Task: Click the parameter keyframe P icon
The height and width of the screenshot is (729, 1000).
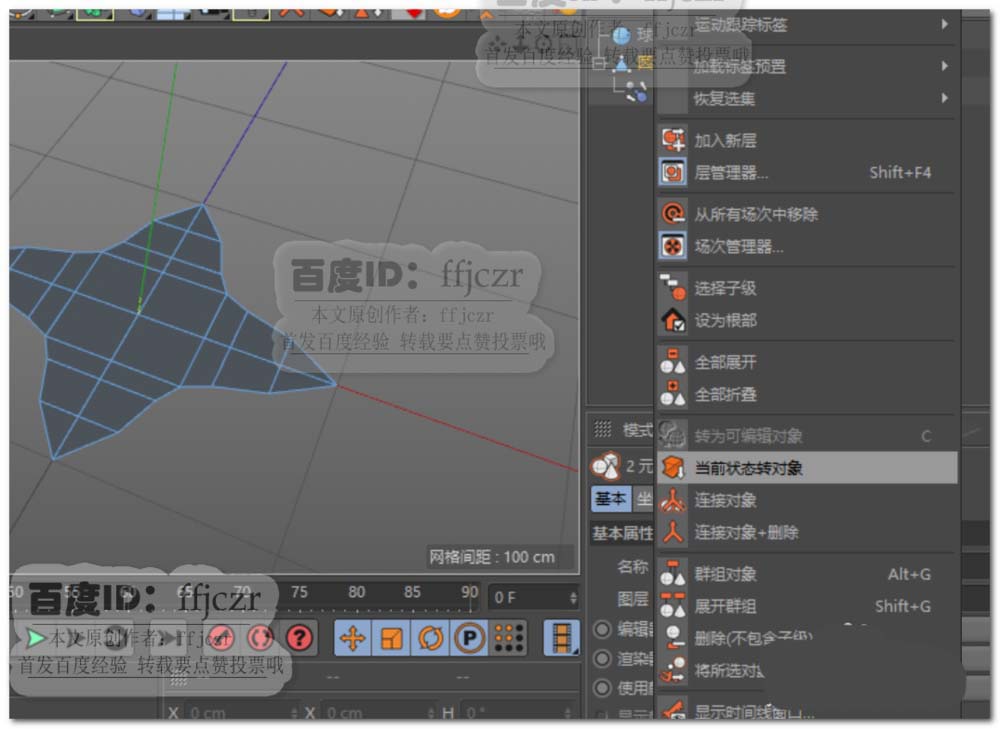Action: click(468, 638)
